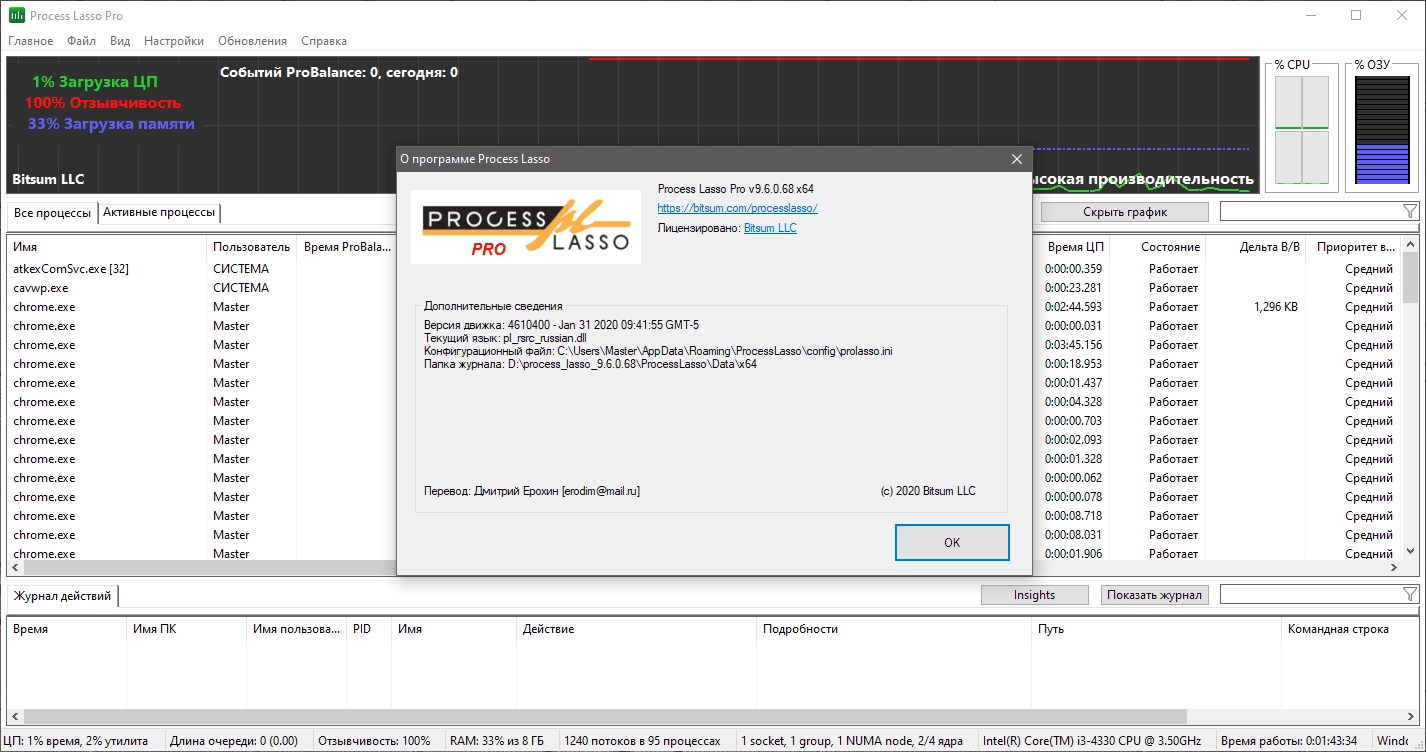1426x752 pixels.
Task: Click the Process Lasso title bar app icon
Action: (x=17, y=16)
